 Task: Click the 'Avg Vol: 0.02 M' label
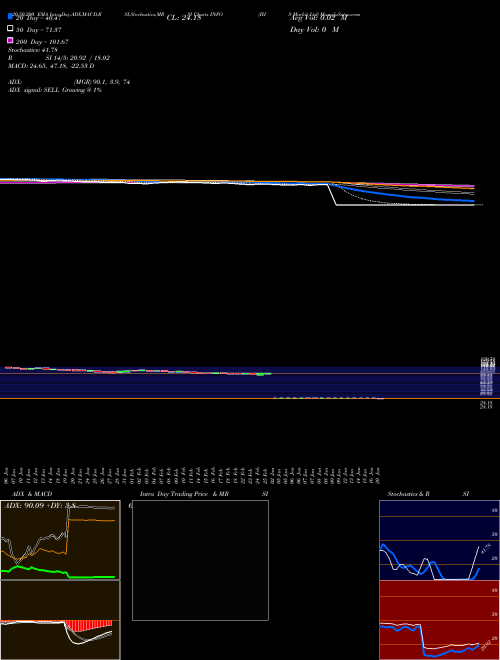(x=319, y=18)
